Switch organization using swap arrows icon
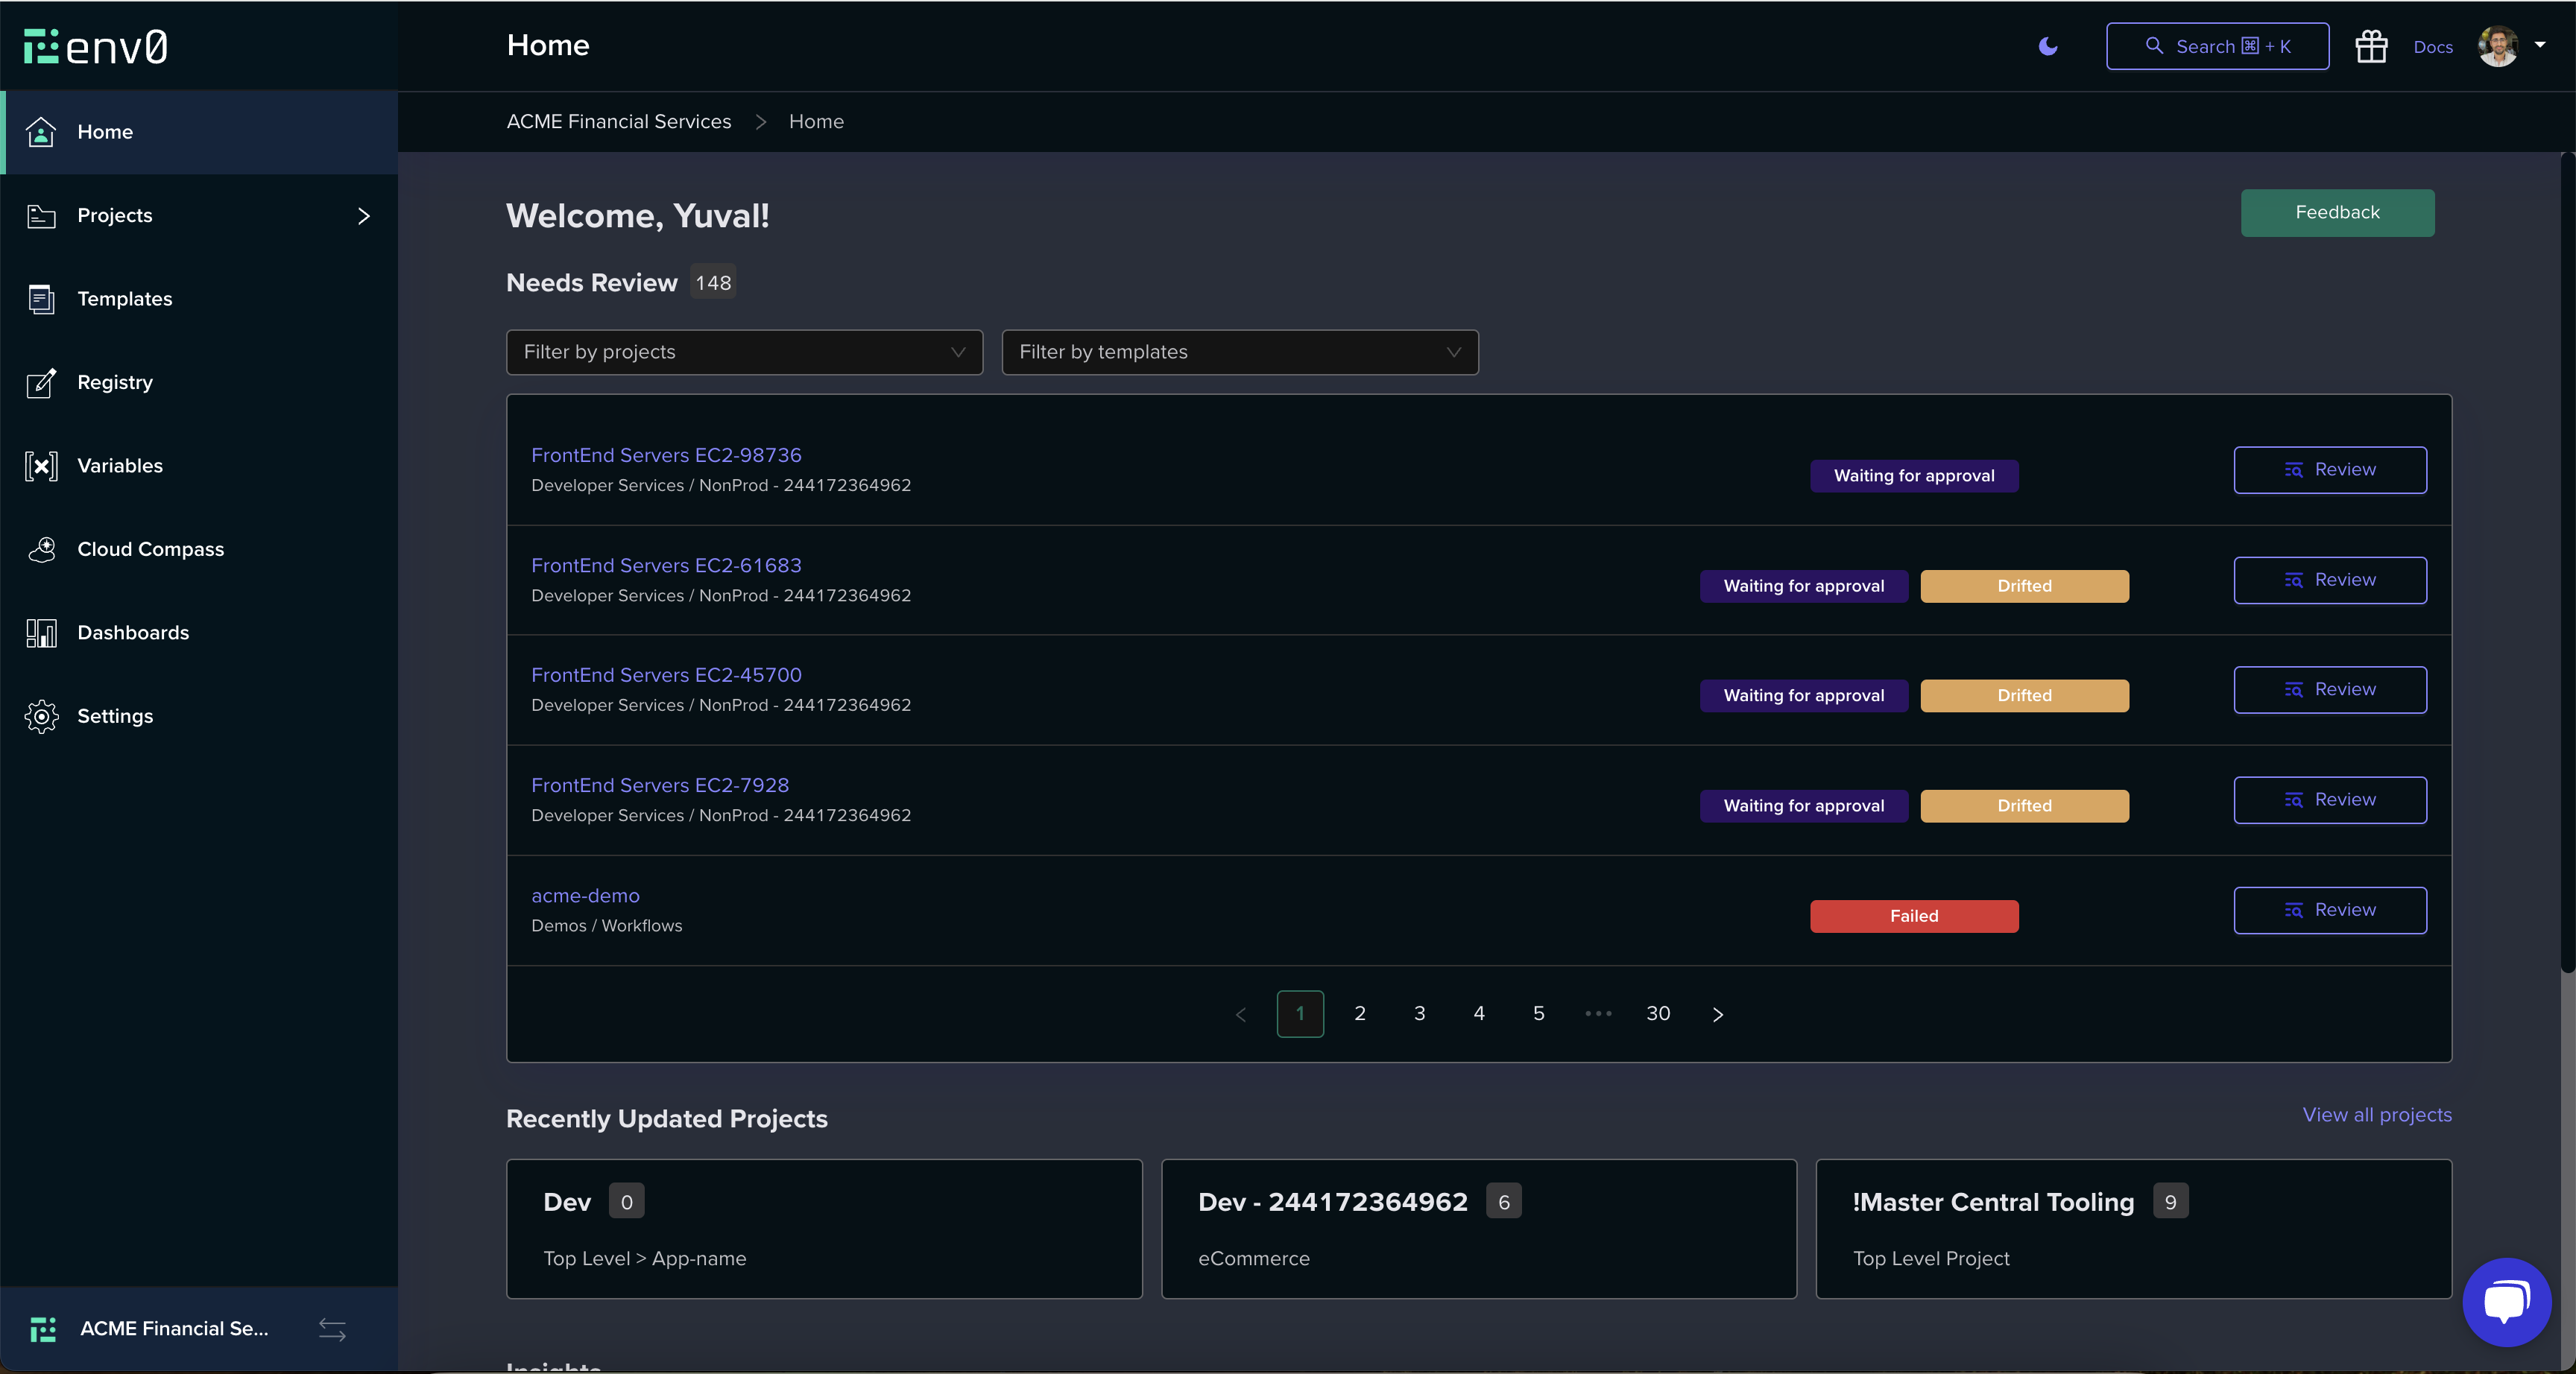 tap(332, 1329)
